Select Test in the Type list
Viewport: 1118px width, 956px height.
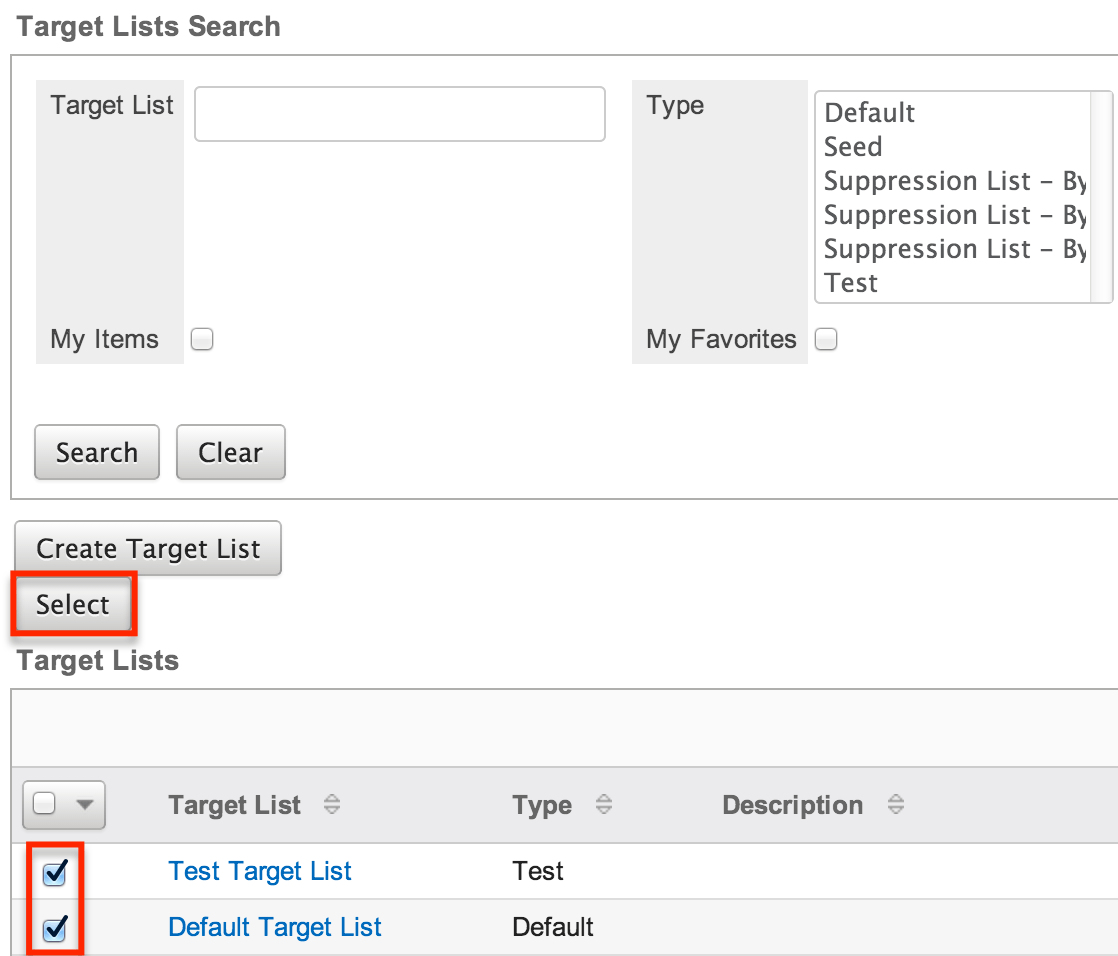pos(849,283)
